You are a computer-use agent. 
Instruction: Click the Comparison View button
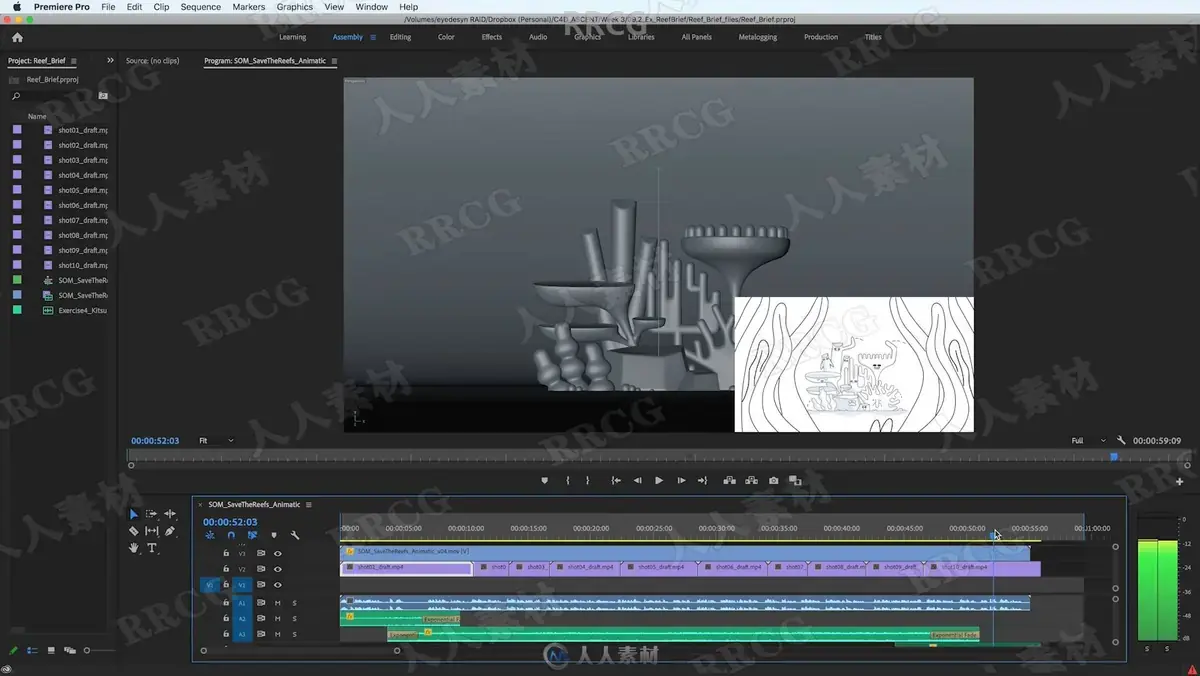(795, 480)
